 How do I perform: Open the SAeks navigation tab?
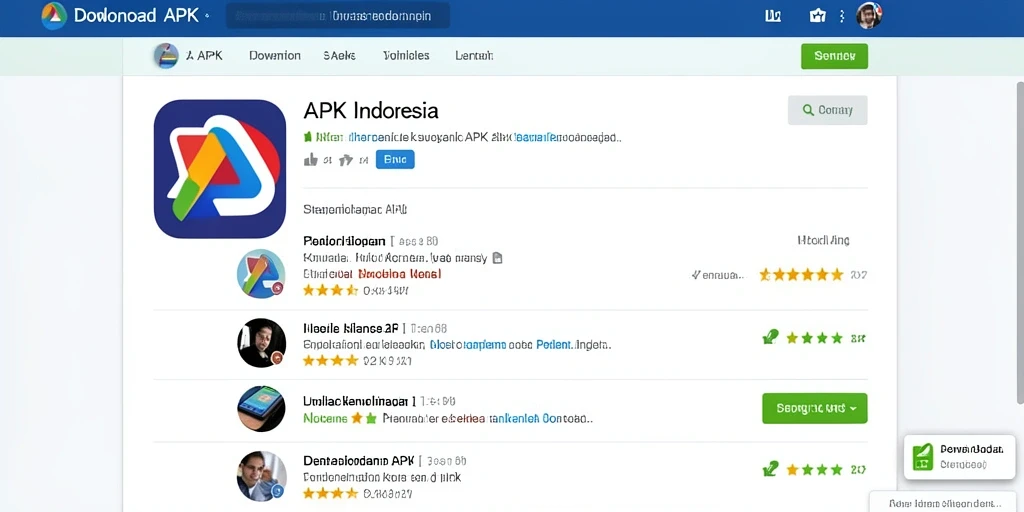pos(339,56)
